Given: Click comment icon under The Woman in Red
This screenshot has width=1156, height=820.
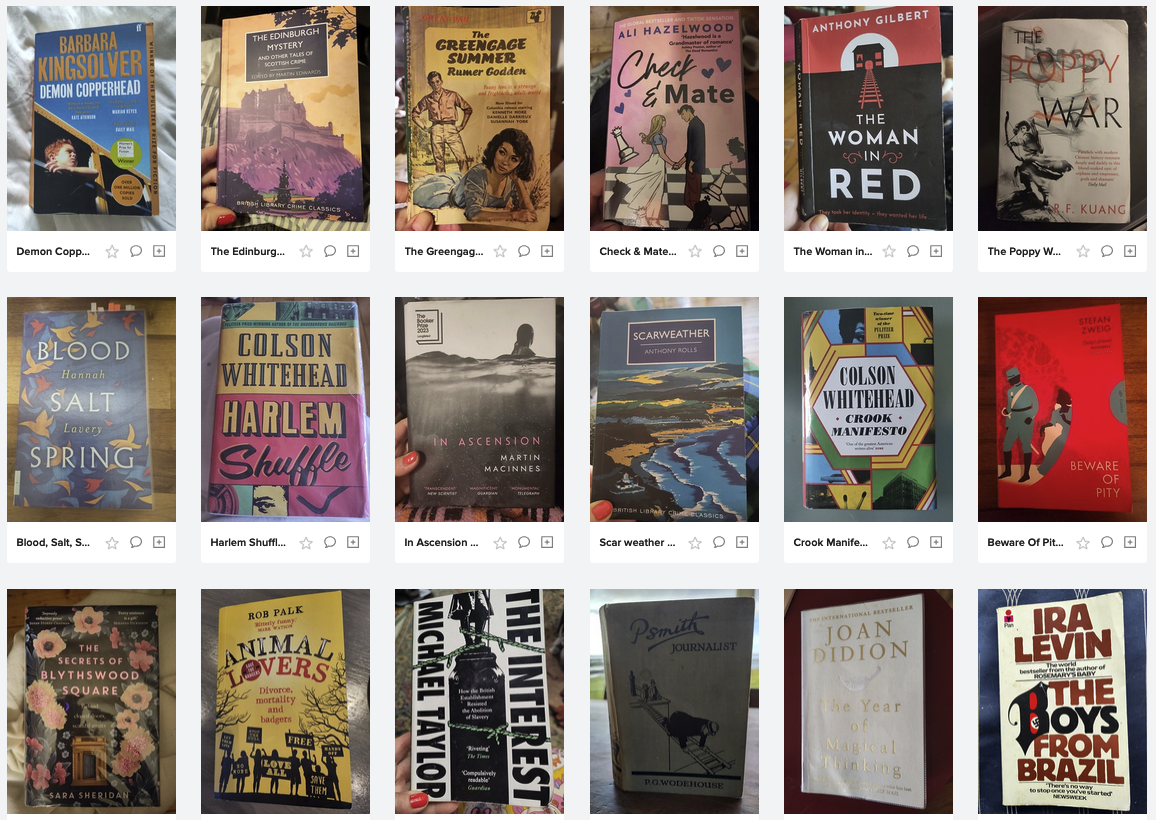Looking at the screenshot, I should (x=913, y=251).
